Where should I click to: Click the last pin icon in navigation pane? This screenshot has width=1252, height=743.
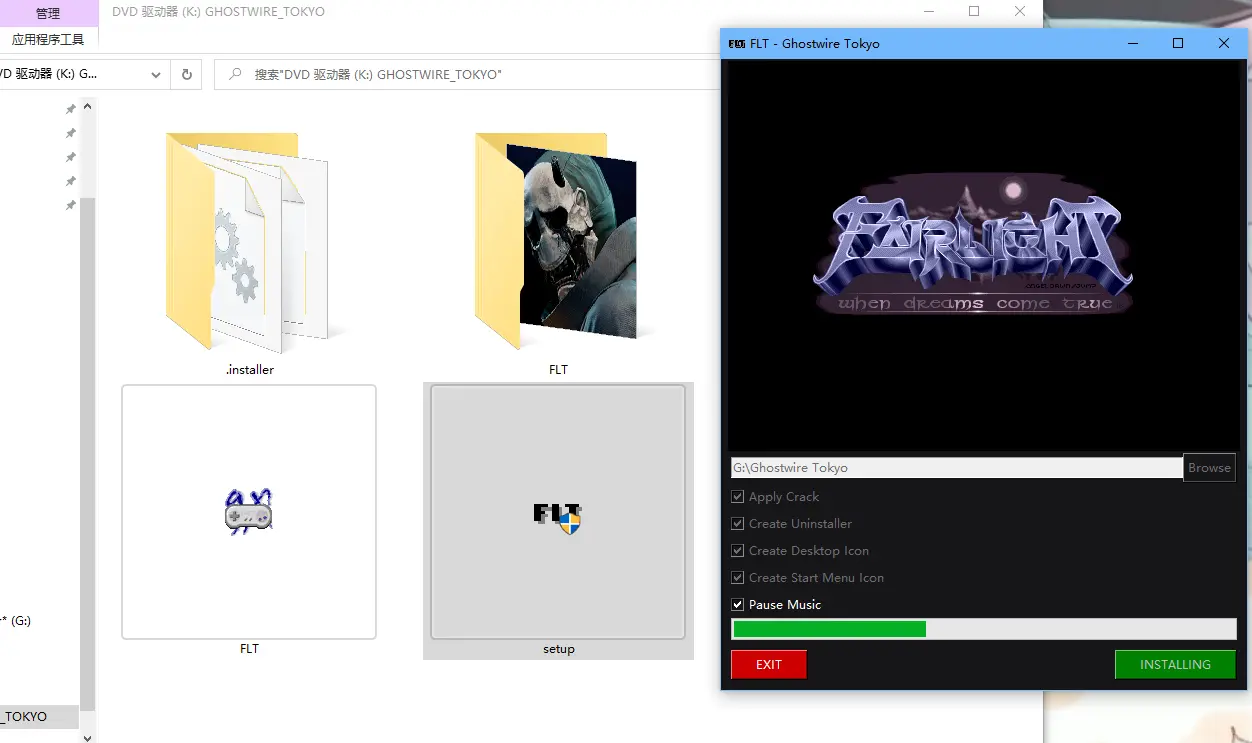pyautogui.click(x=70, y=205)
